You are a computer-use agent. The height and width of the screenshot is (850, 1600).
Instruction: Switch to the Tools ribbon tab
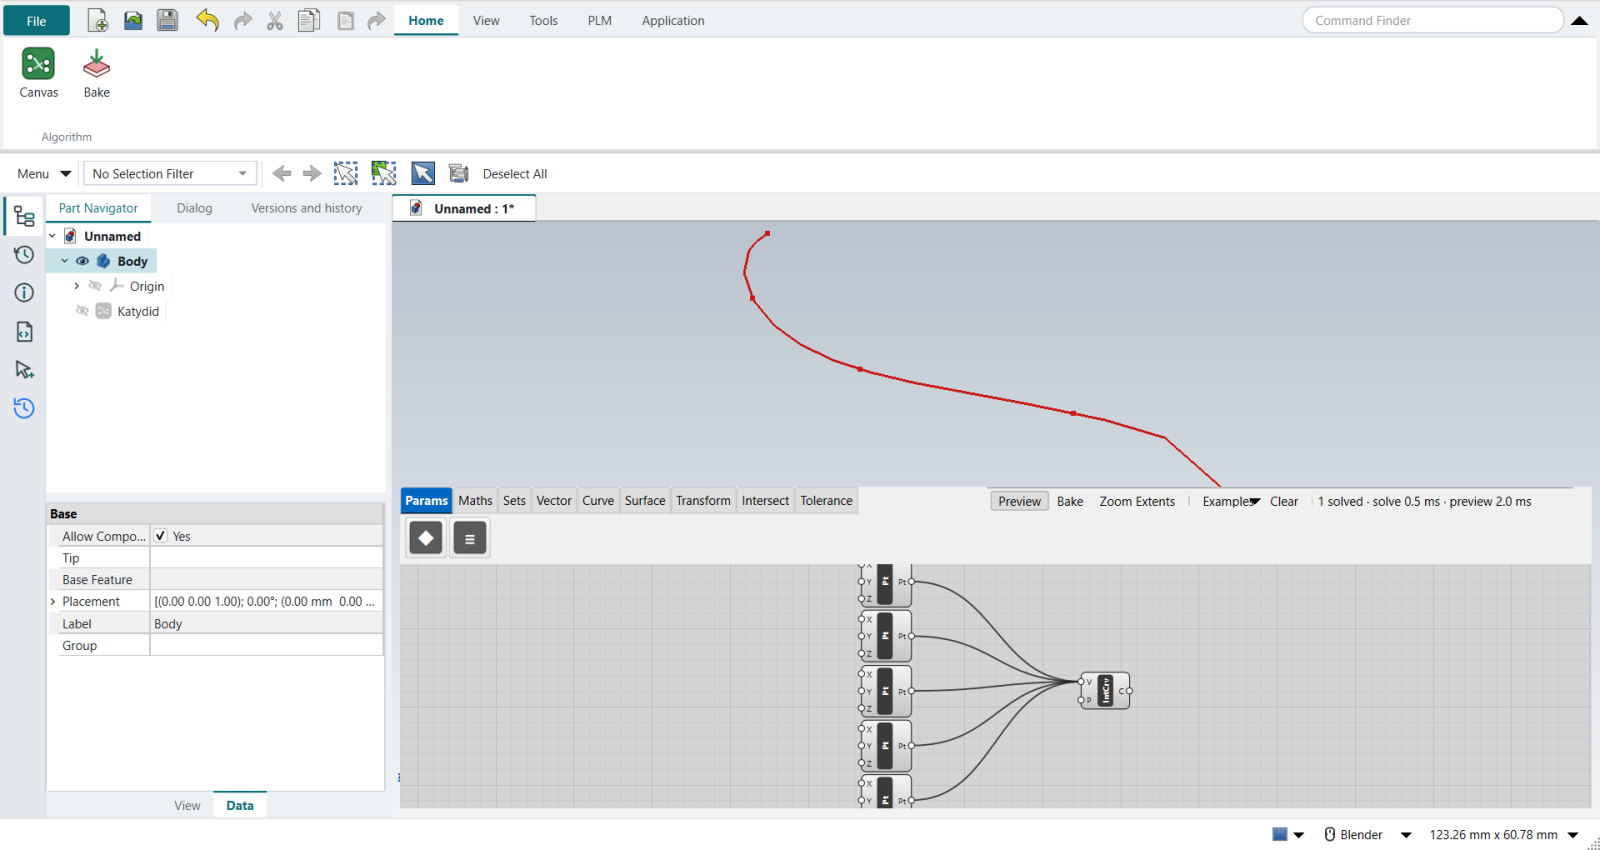coord(544,20)
